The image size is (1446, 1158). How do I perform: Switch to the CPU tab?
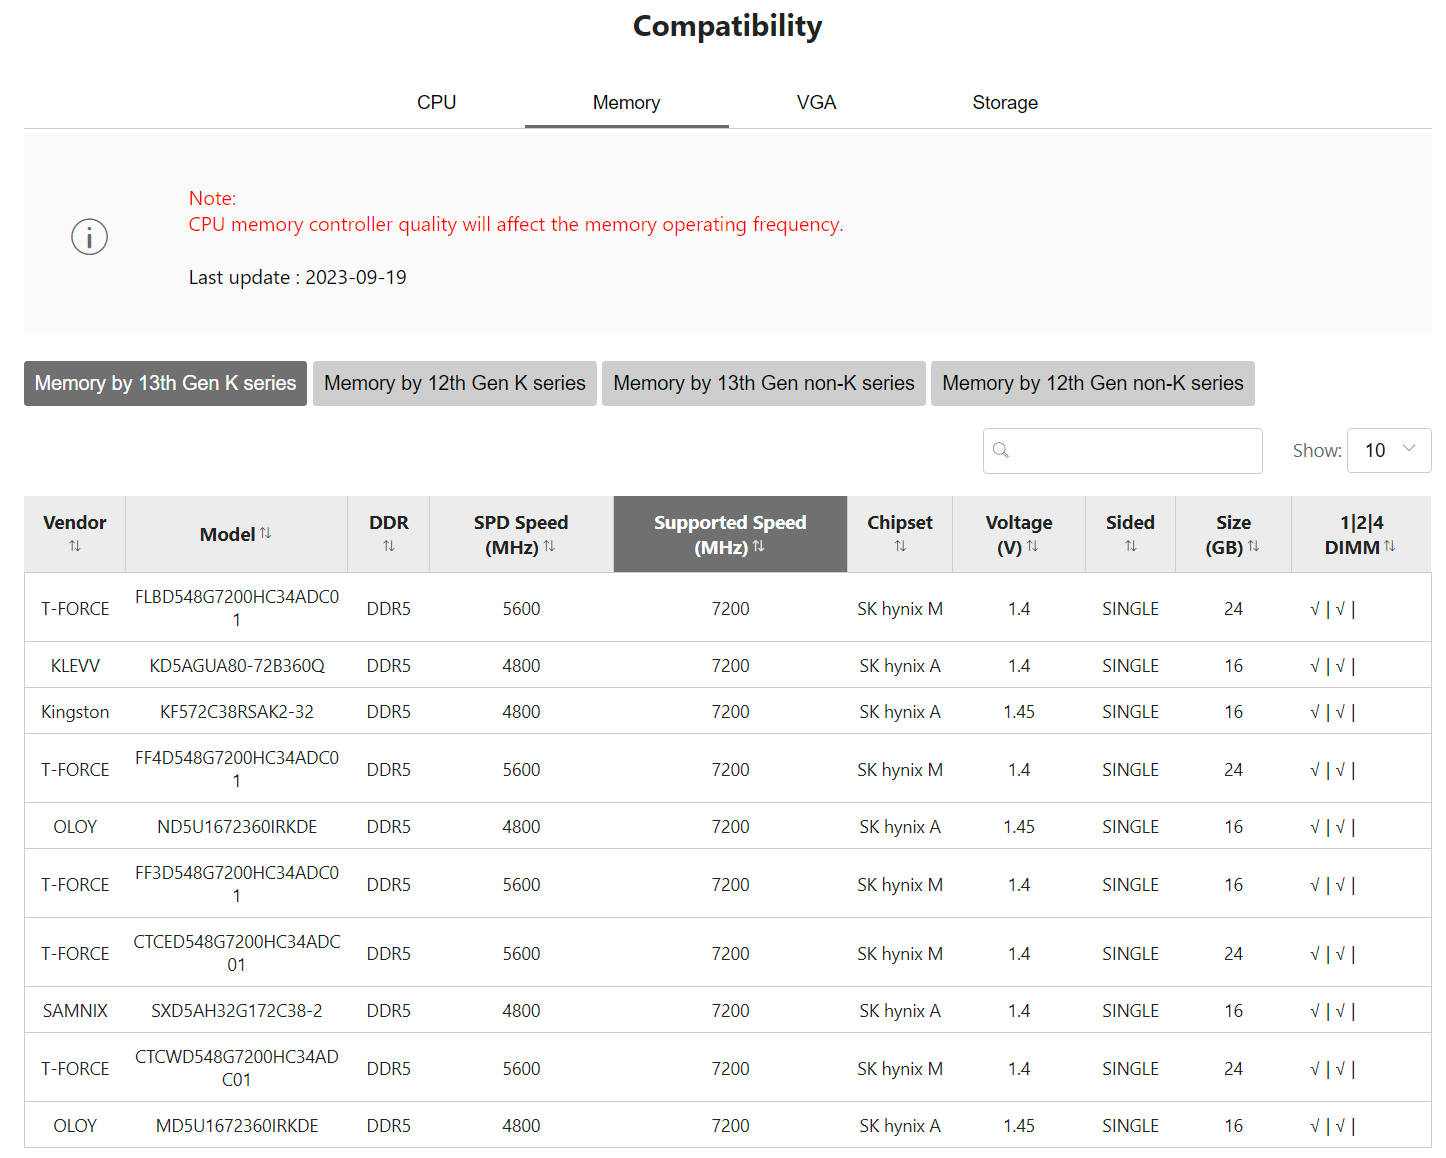[x=436, y=102]
